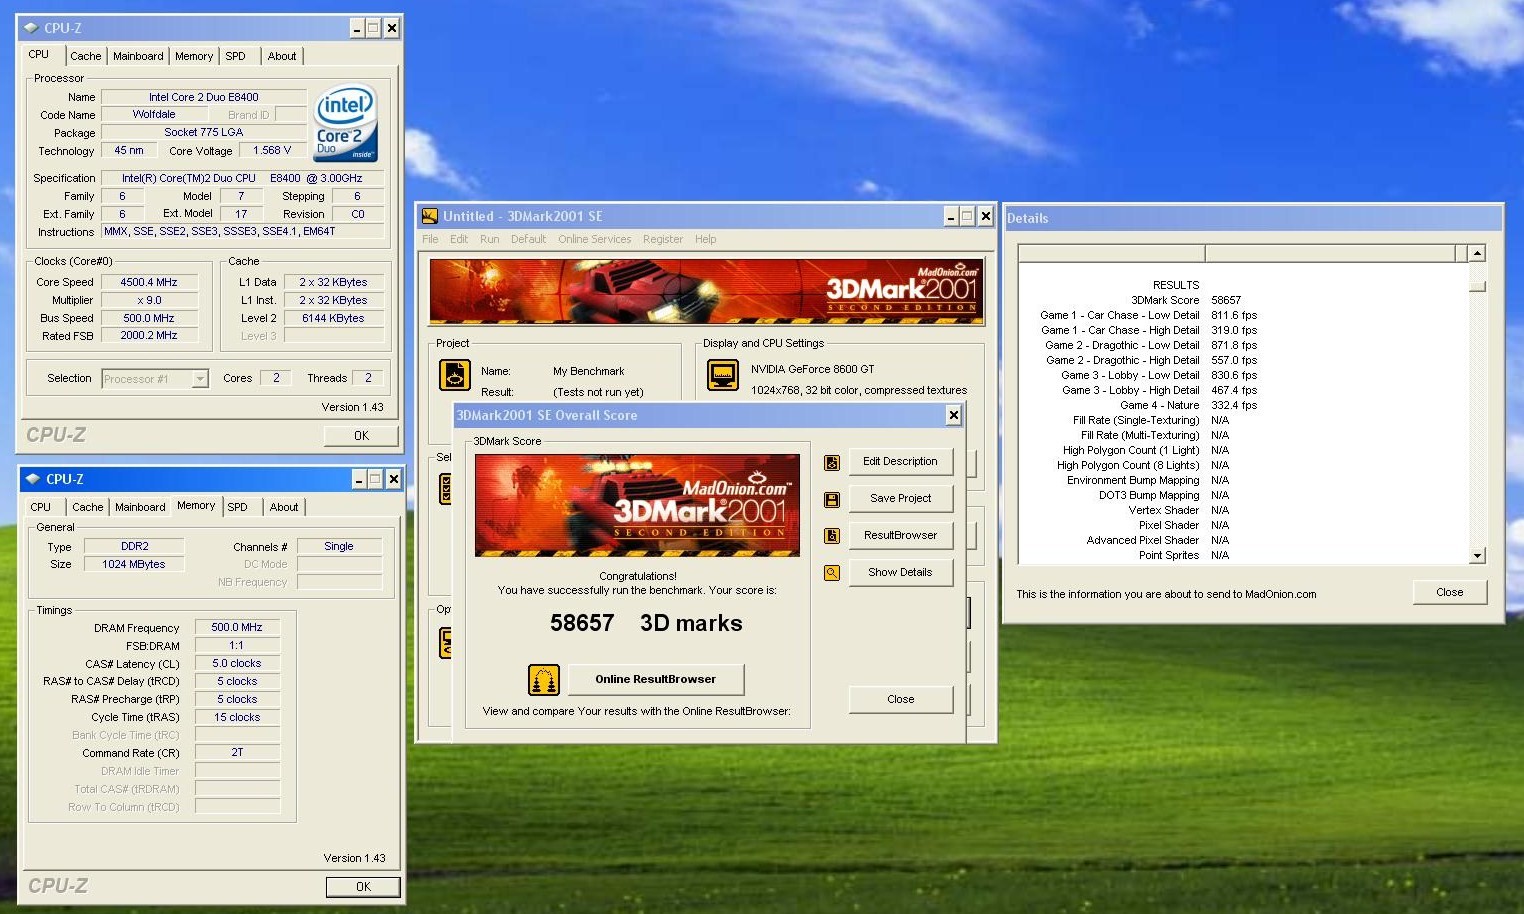Open the Run menu in 3DMark2001
The image size is (1524, 914).
pyautogui.click(x=489, y=240)
